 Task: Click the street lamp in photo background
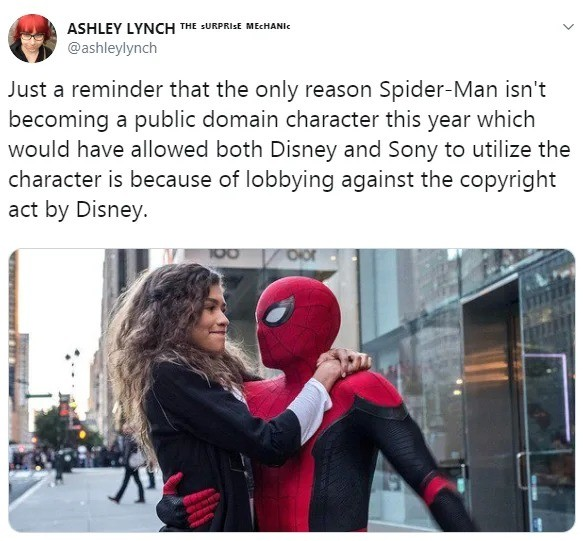tap(73, 372)
